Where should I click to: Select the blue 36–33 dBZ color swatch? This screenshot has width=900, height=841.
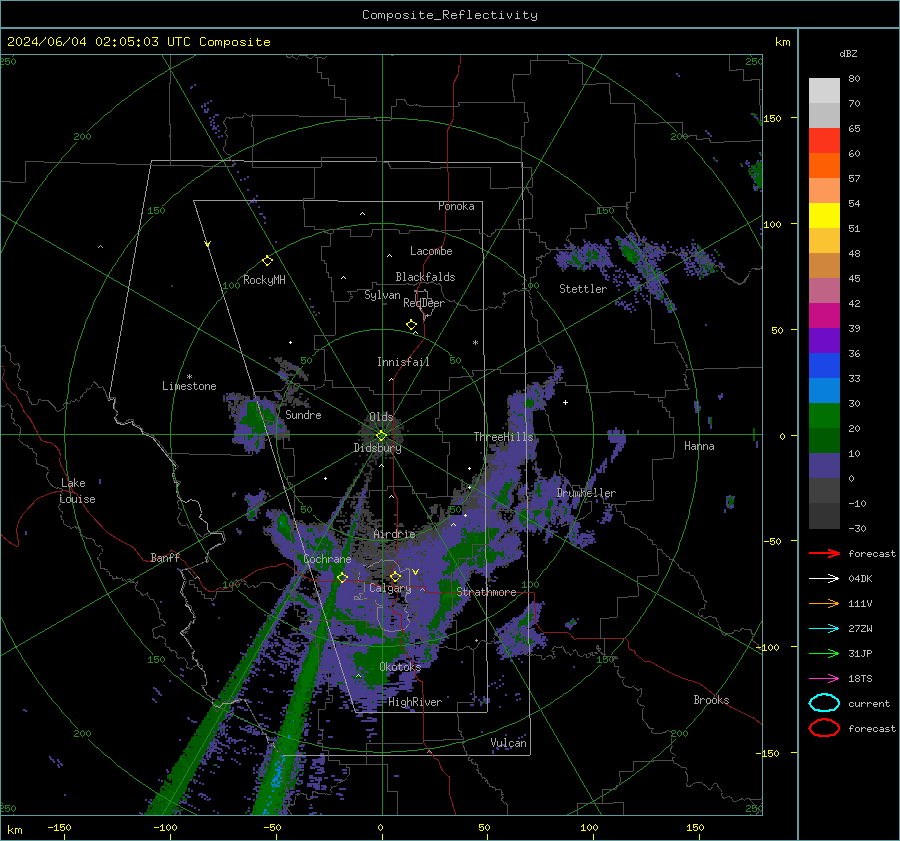coord(824,366)
